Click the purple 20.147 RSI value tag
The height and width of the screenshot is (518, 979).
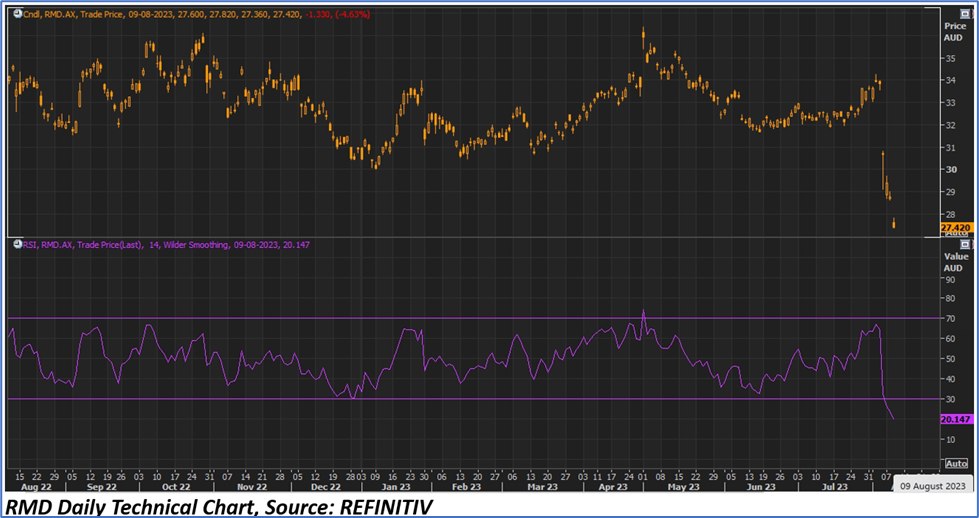click(x=955, y=419)
